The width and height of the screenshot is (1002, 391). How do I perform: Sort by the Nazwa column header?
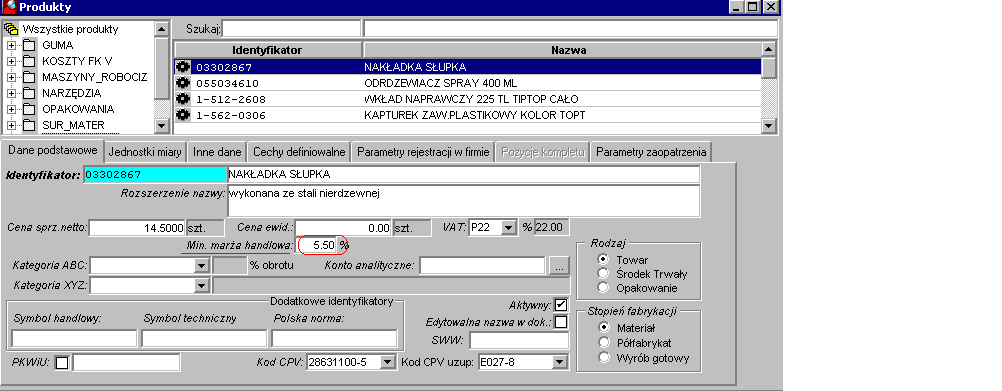[x=562, y=50]
